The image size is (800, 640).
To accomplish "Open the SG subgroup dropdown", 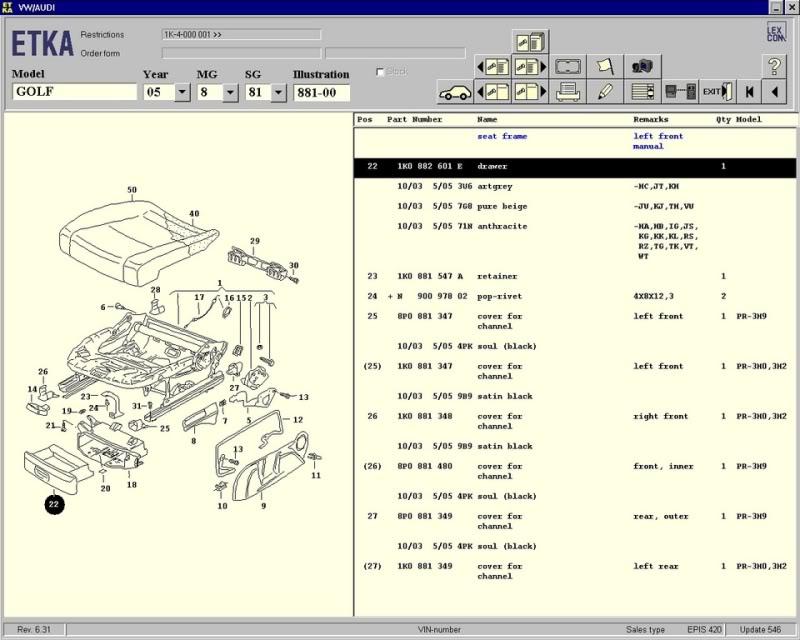I will tap(278, 92).
